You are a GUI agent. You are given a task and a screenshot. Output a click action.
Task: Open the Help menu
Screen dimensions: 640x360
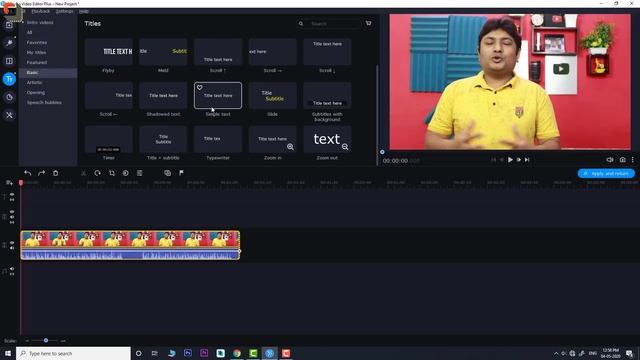point(84,11)
